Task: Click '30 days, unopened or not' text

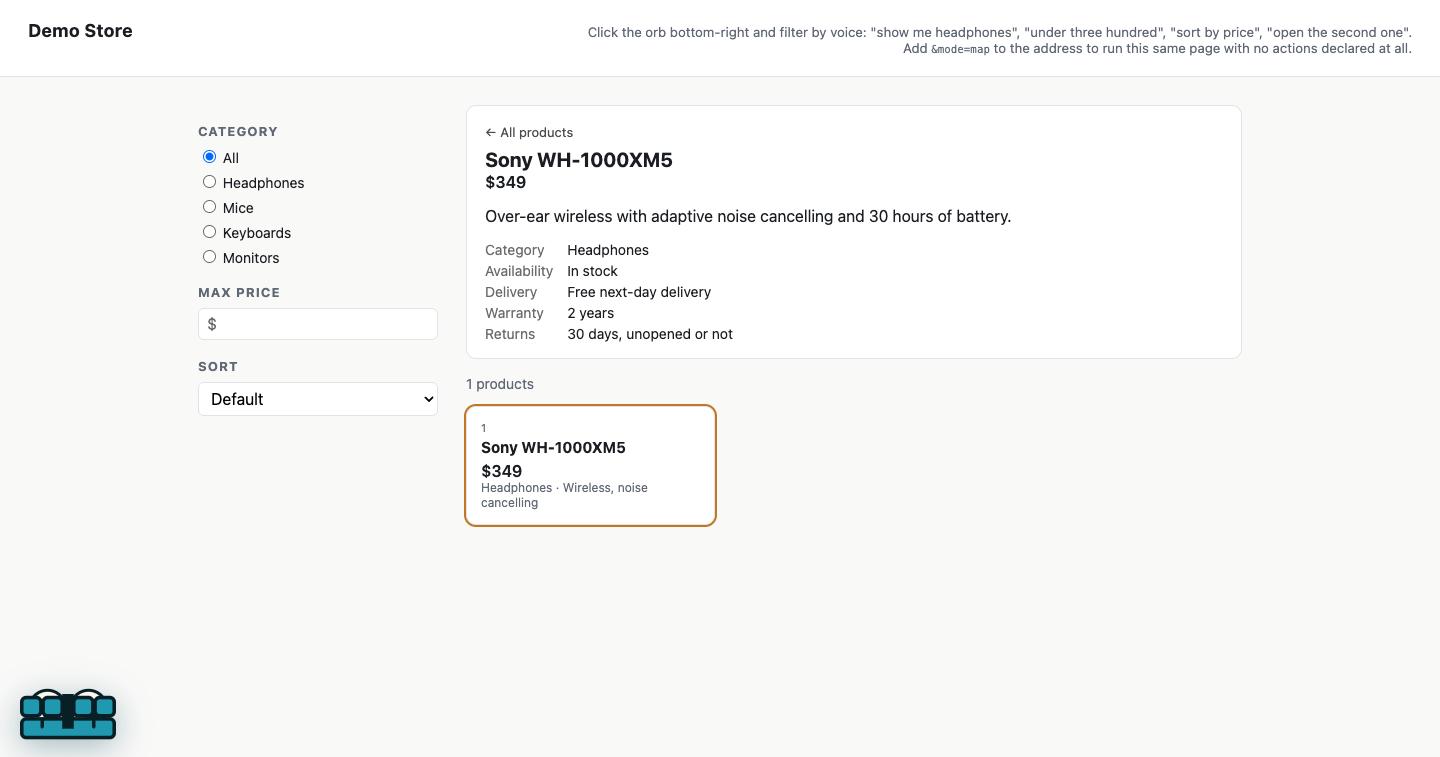Action: point(650,334)
